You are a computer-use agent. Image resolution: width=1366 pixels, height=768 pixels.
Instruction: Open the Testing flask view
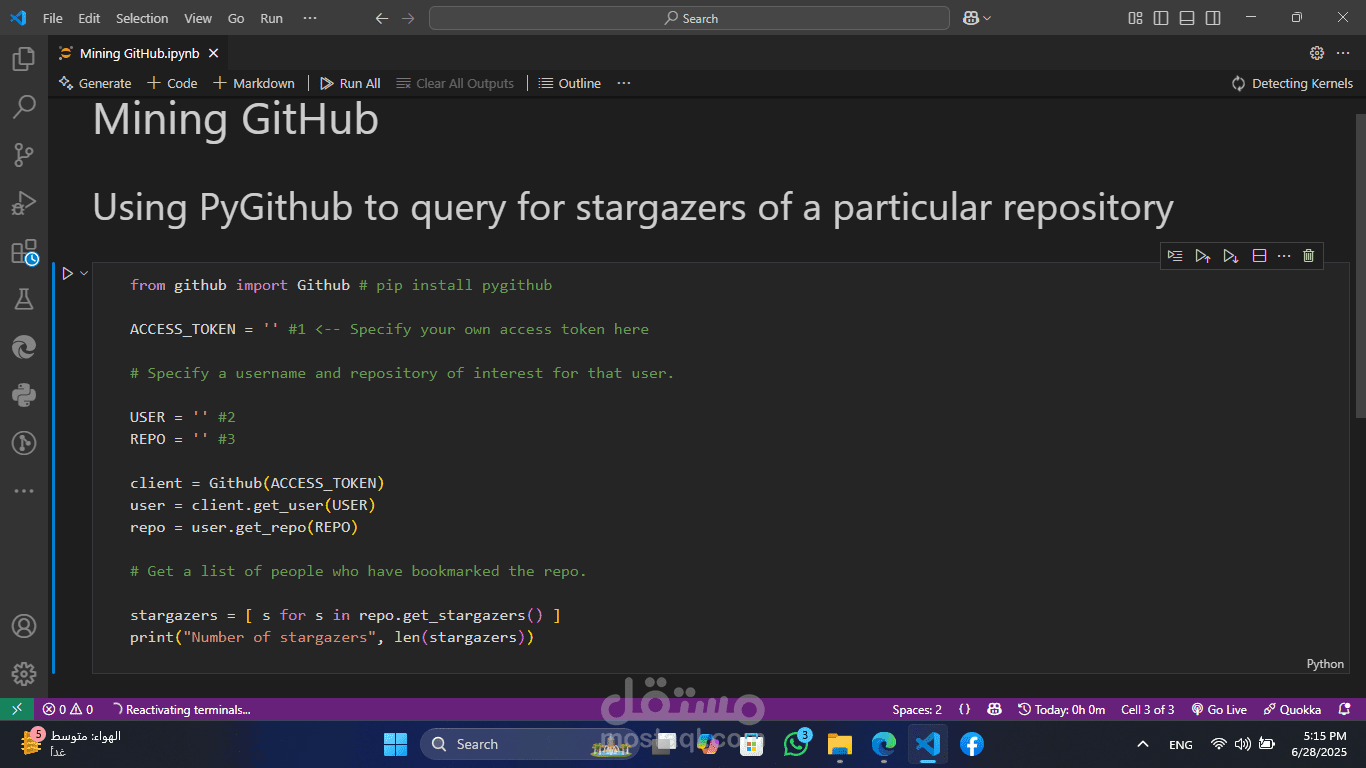pyautogui.click(x=24, y=299)
